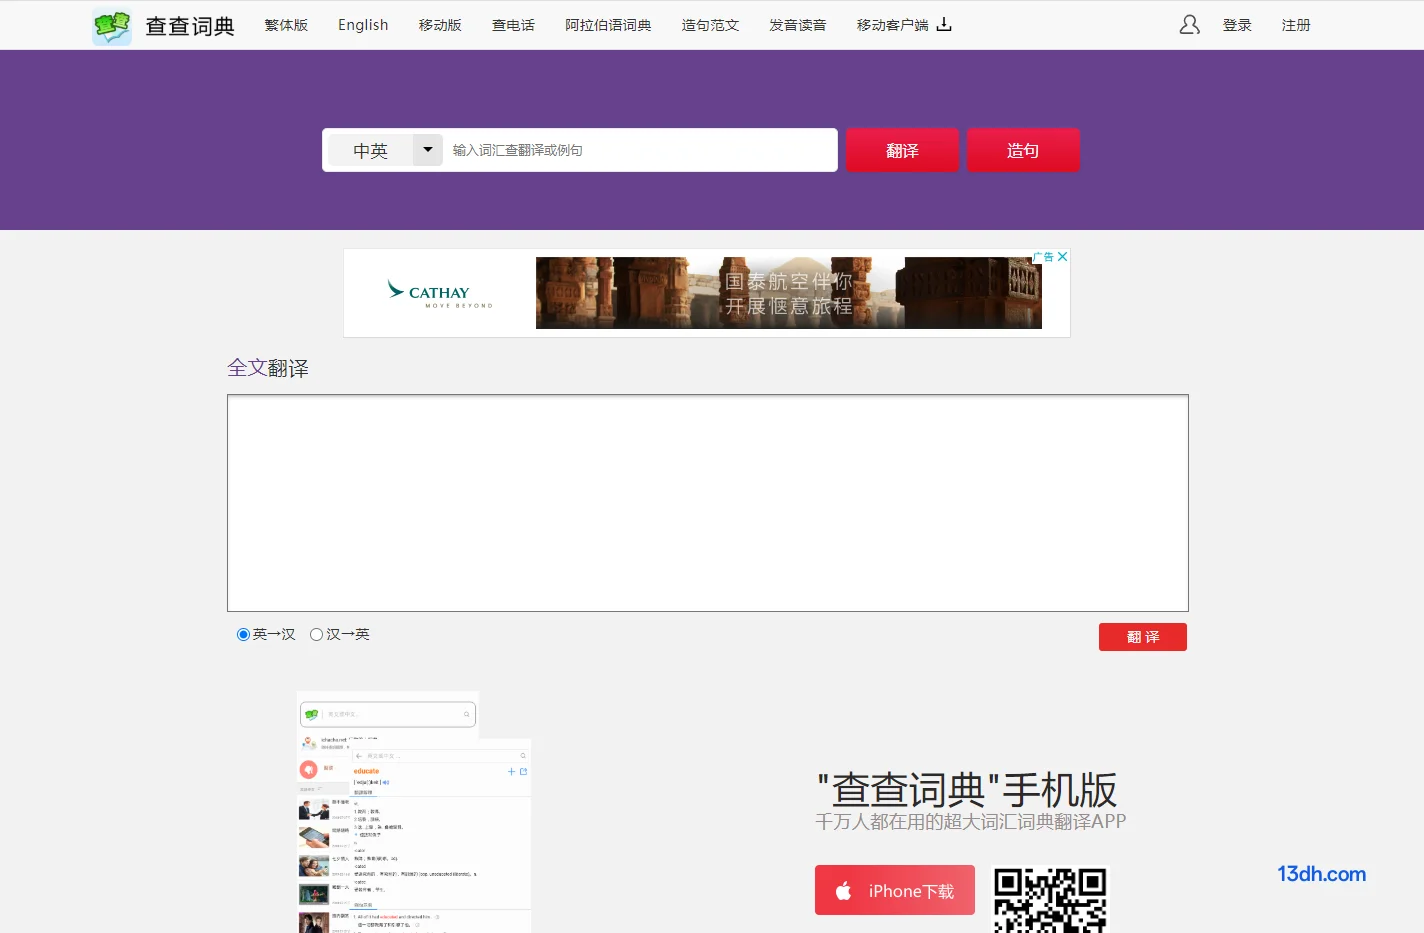Click the word search input field

(x=640, y=150)
